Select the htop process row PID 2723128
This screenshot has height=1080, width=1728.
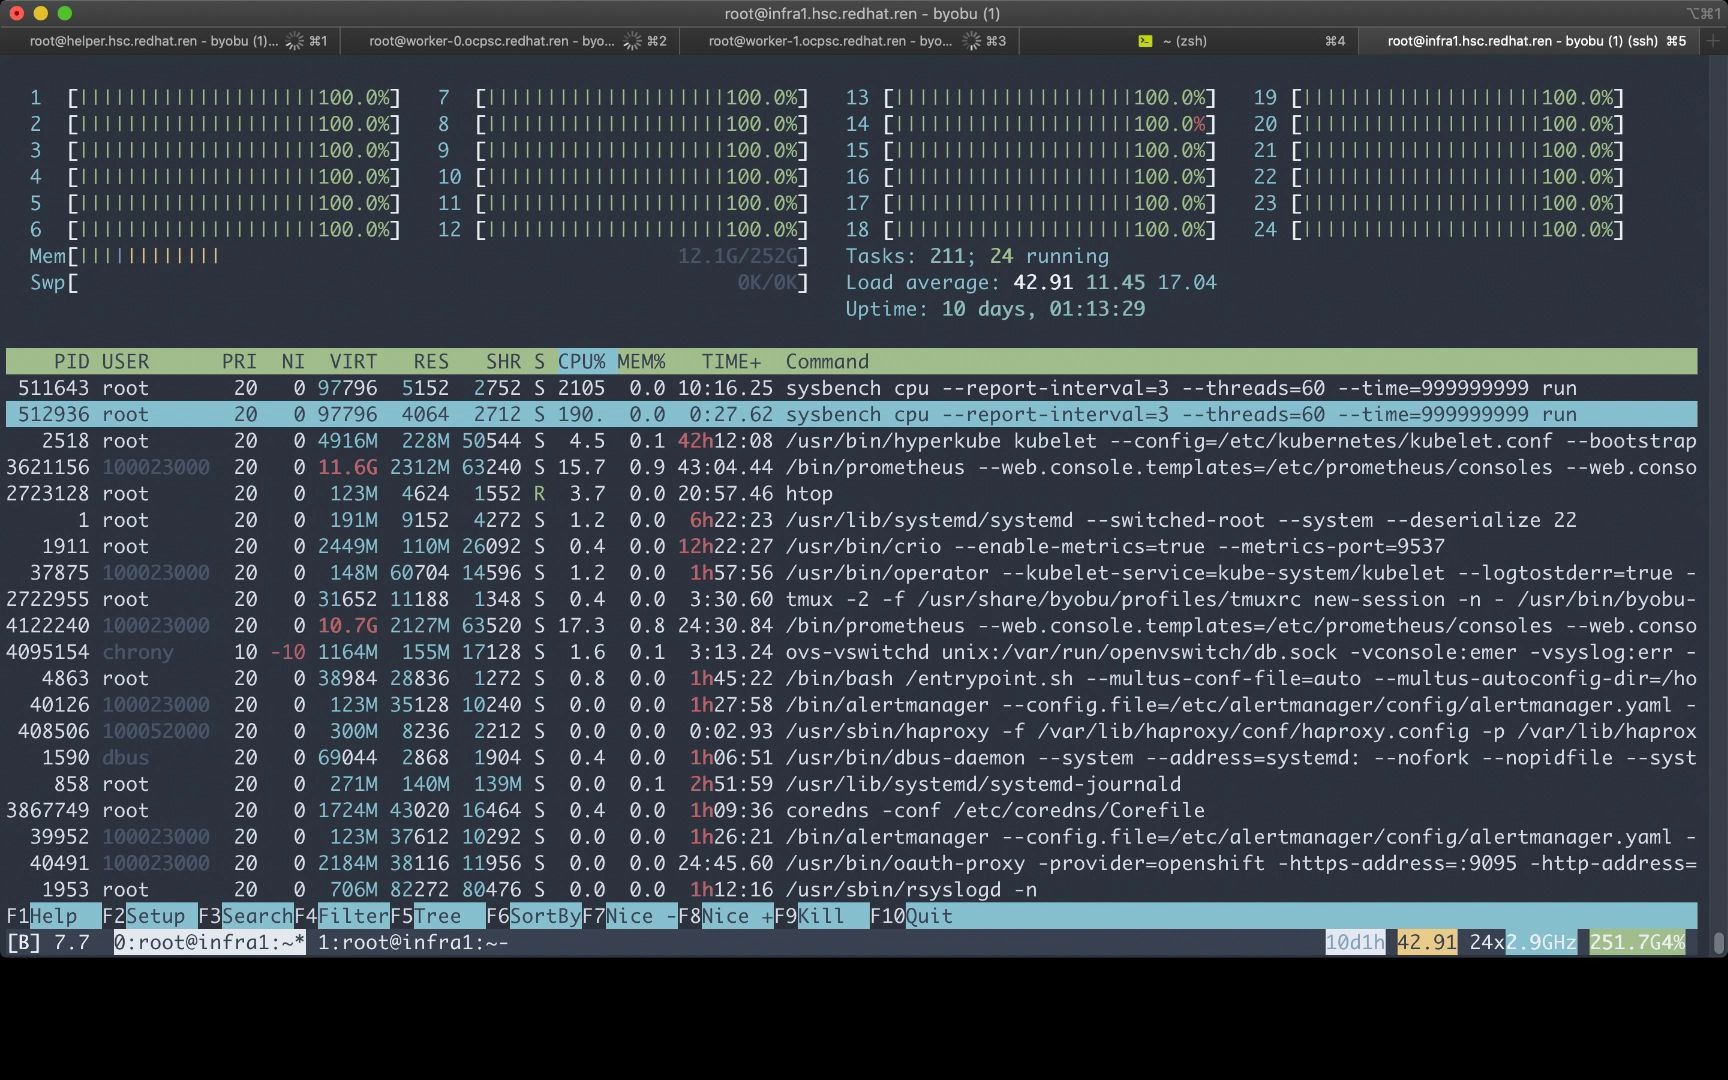851,494
